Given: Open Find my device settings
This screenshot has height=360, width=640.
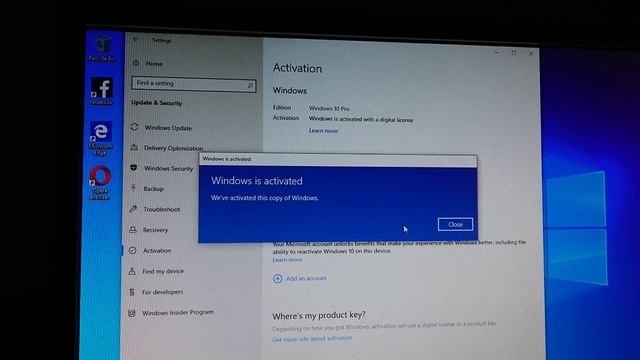Looking at the screenshot, I should [x=163, y=271].
